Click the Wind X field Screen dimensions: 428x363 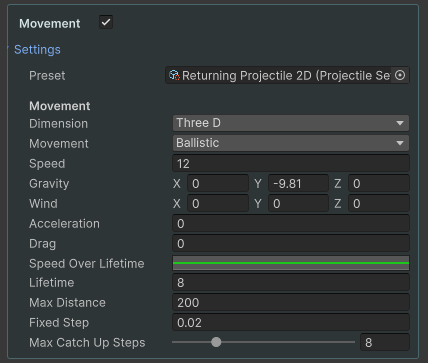coord(218,204)
